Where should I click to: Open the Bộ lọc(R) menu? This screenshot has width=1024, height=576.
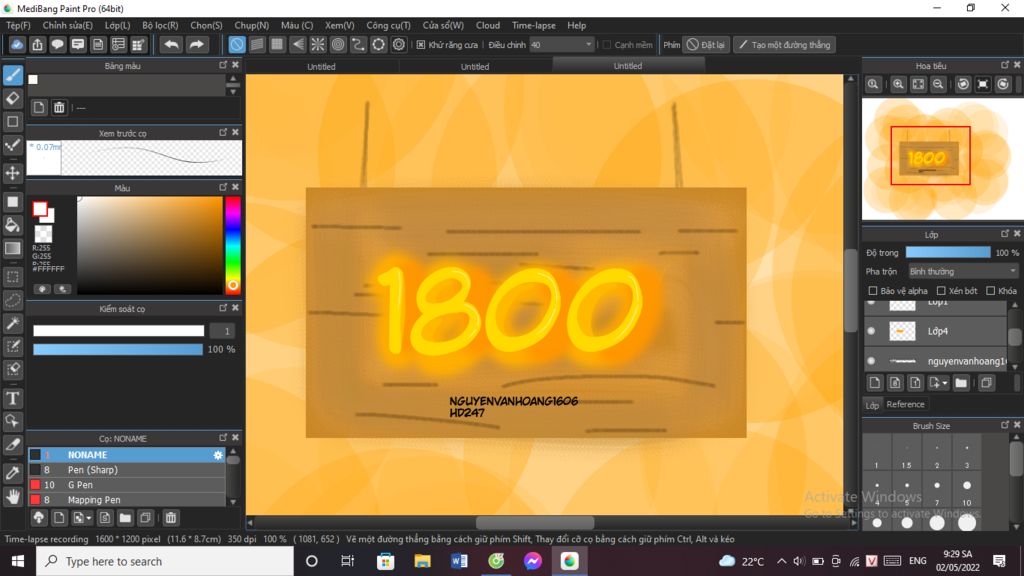[x=160, y=25]
